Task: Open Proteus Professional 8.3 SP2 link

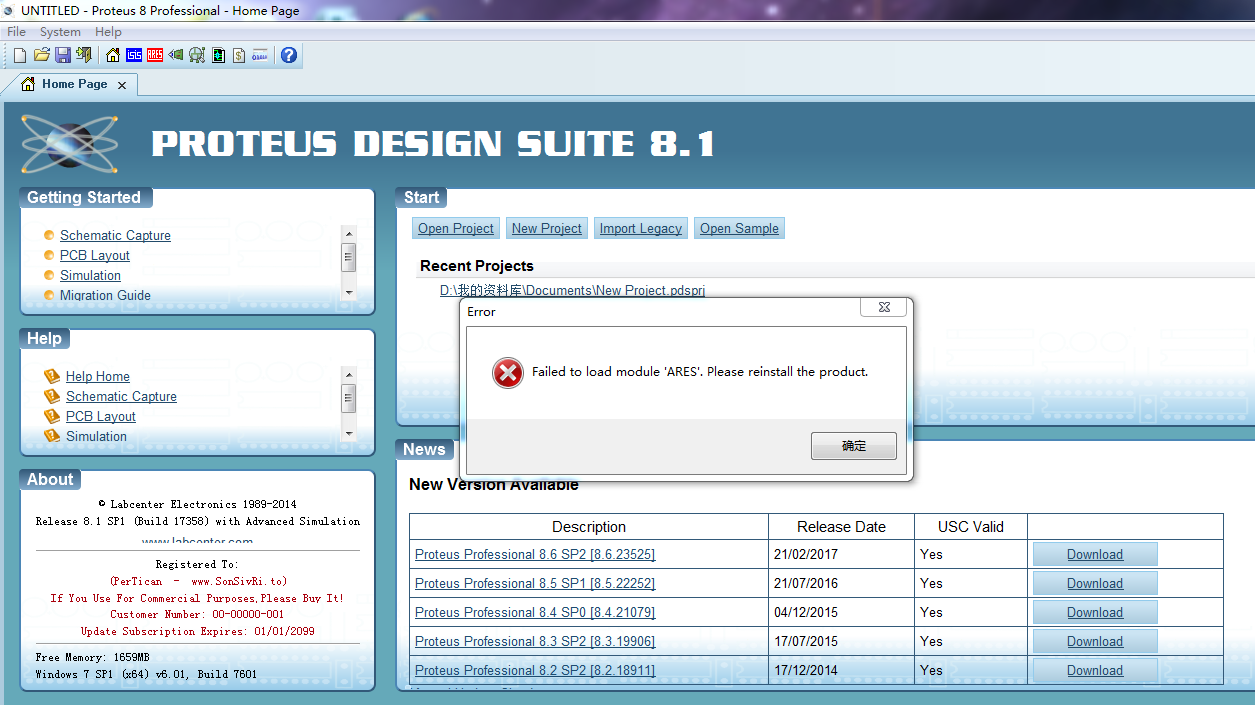Action: tap(535, 641)
